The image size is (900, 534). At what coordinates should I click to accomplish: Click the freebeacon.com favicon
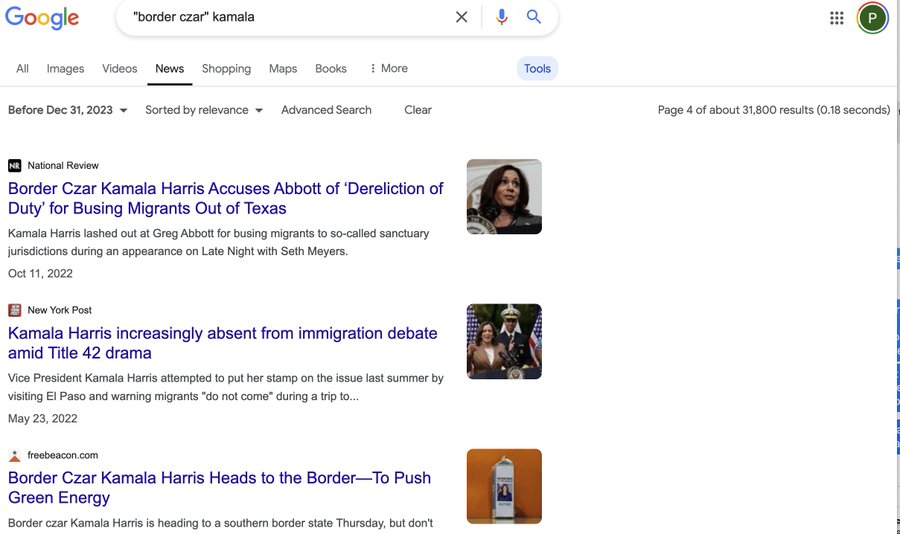[14, 455]
